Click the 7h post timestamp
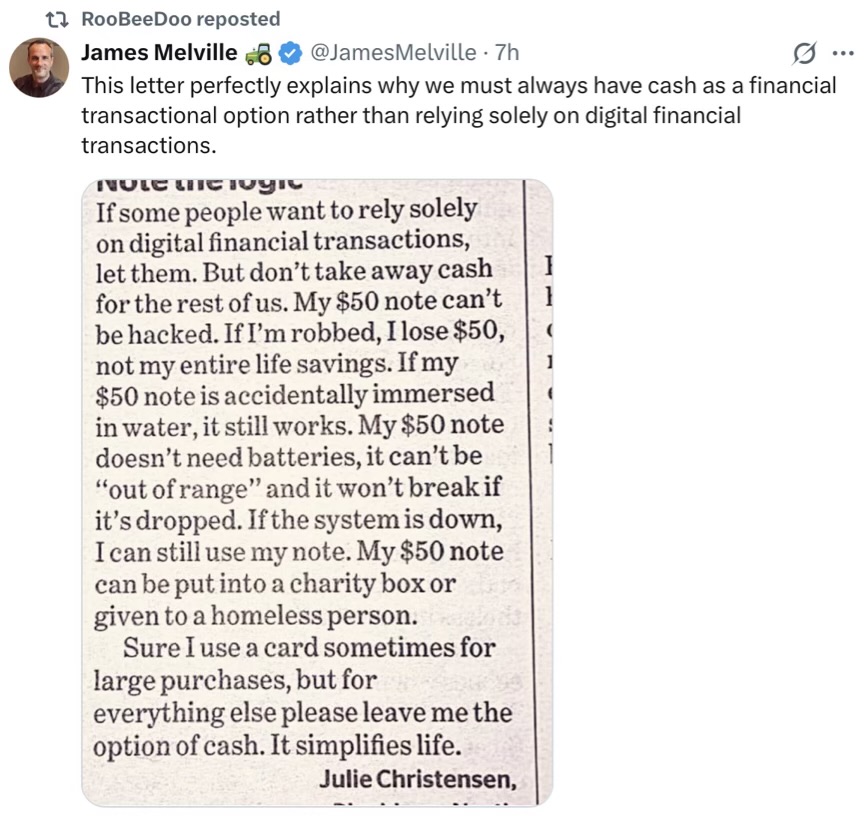 point(506,52)
